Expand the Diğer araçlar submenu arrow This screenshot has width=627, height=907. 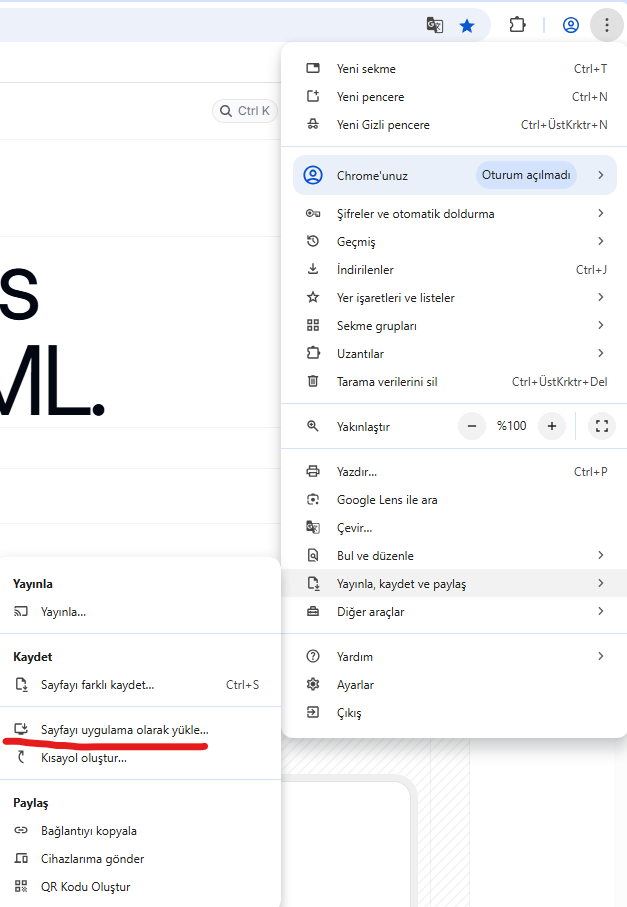pos(601,611)
